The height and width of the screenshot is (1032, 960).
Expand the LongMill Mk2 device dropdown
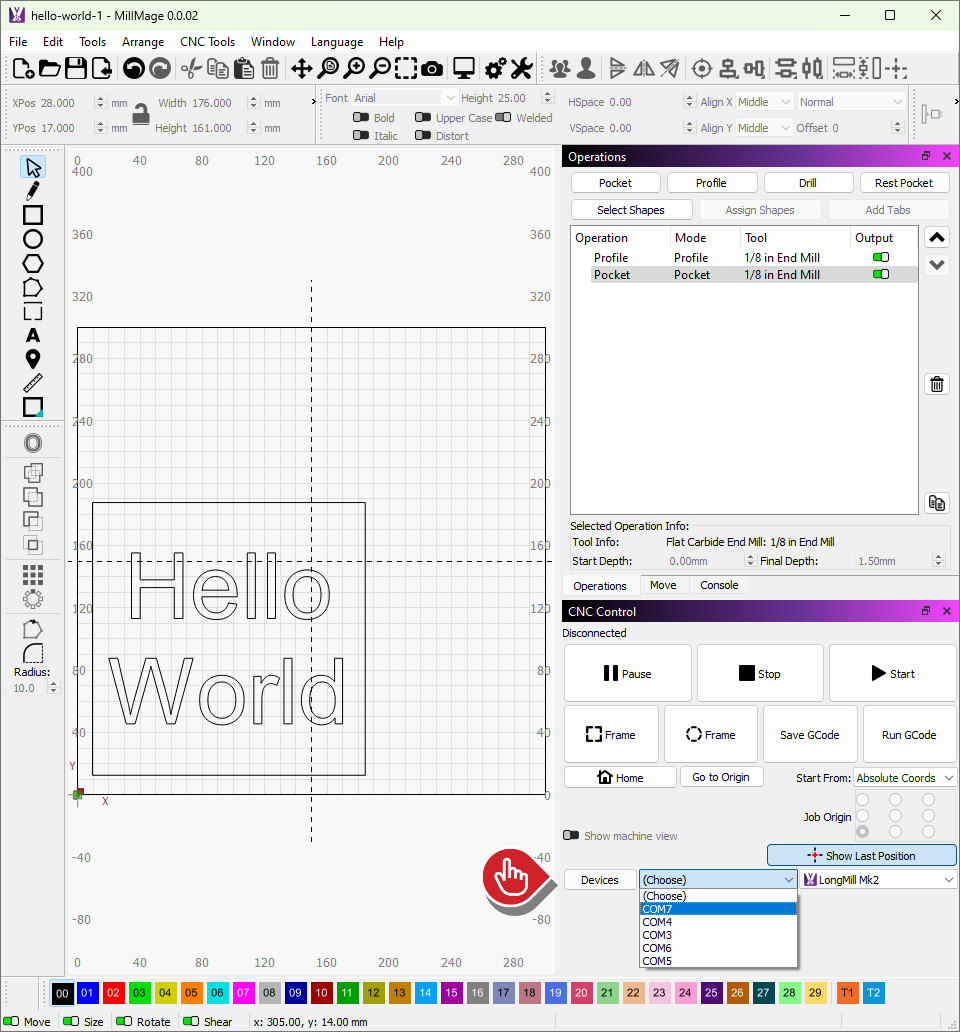point(878,880)
